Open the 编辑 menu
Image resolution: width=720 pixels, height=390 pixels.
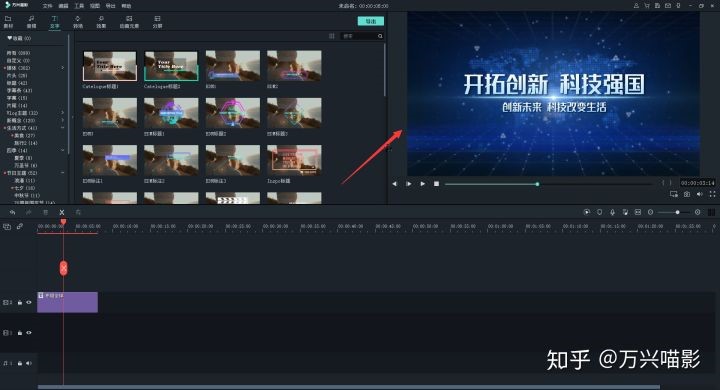click(63, 6)
